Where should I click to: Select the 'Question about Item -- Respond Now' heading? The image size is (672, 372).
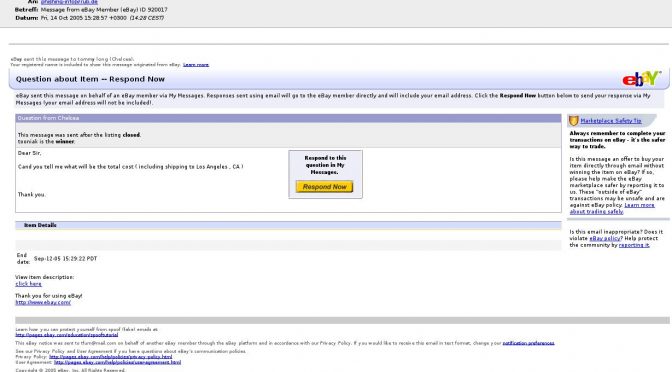[90, 79]
